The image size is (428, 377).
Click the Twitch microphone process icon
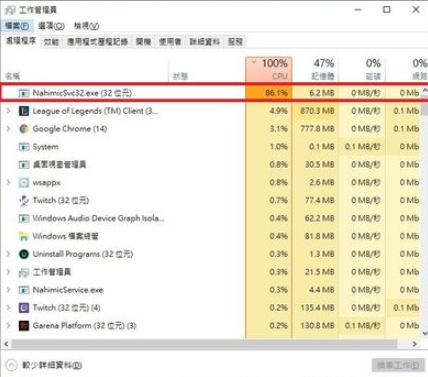(x=24, y=201)
